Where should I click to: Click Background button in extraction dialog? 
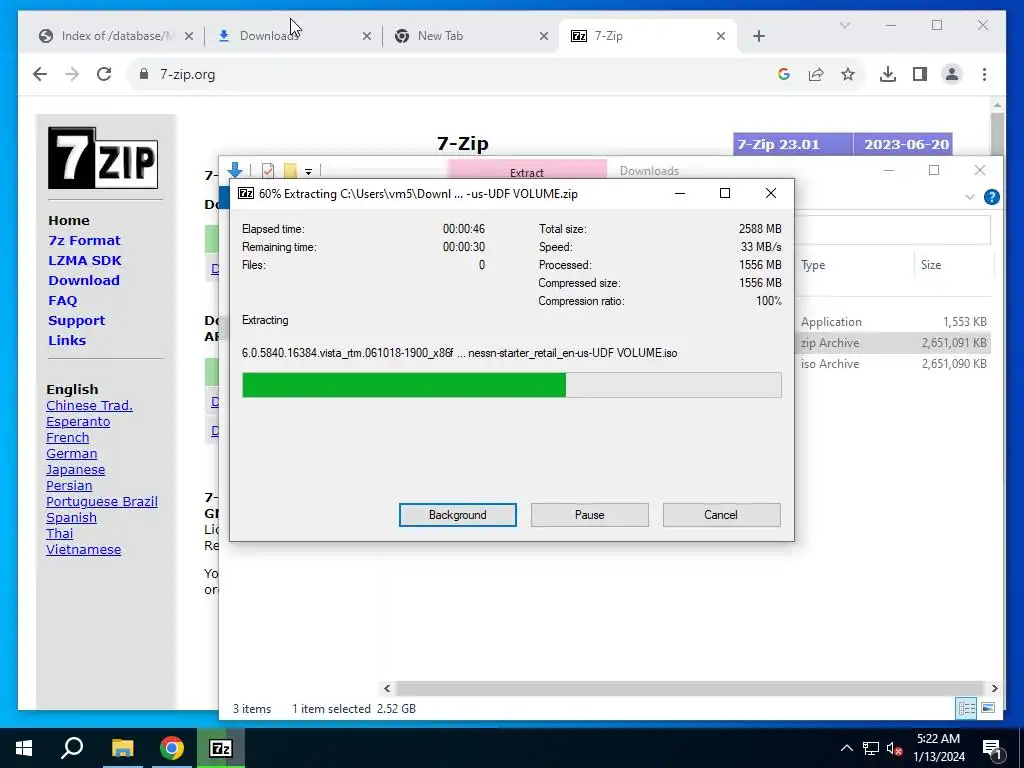[458, 515]
